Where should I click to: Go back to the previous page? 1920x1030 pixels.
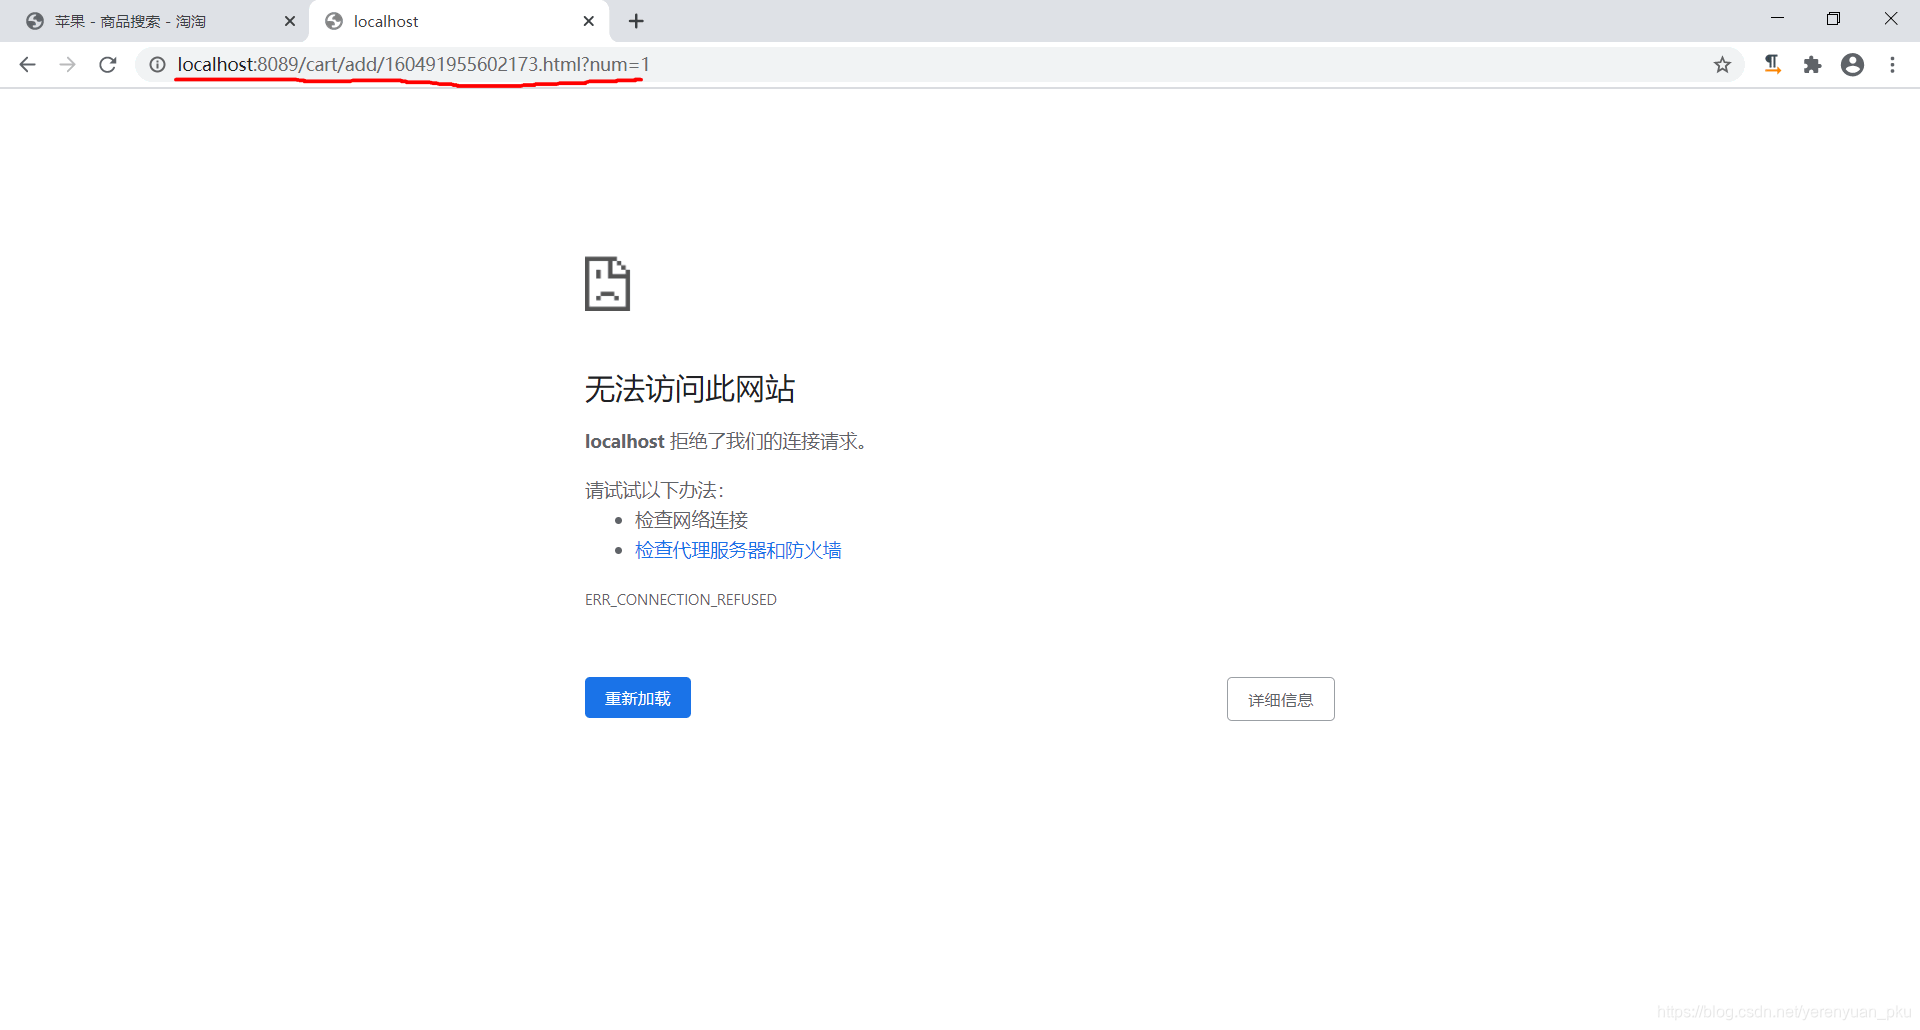tap(28, 65)
